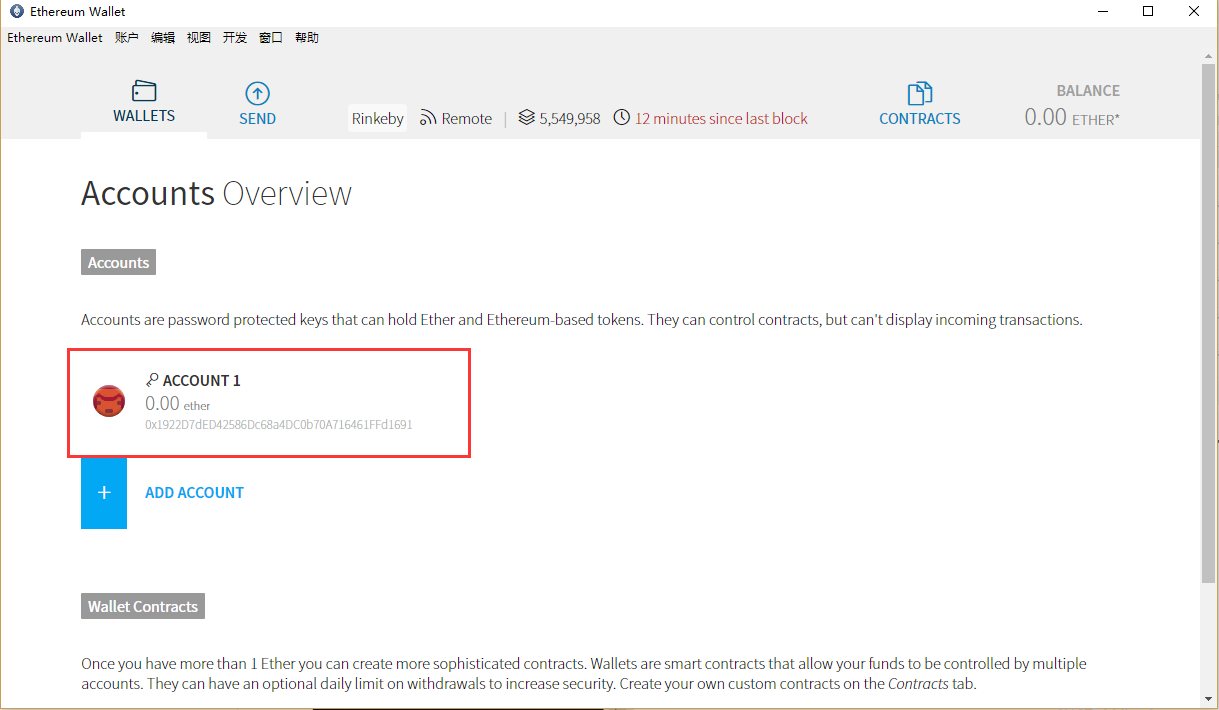Click the Remote connection signal icon

coord(428,118)
